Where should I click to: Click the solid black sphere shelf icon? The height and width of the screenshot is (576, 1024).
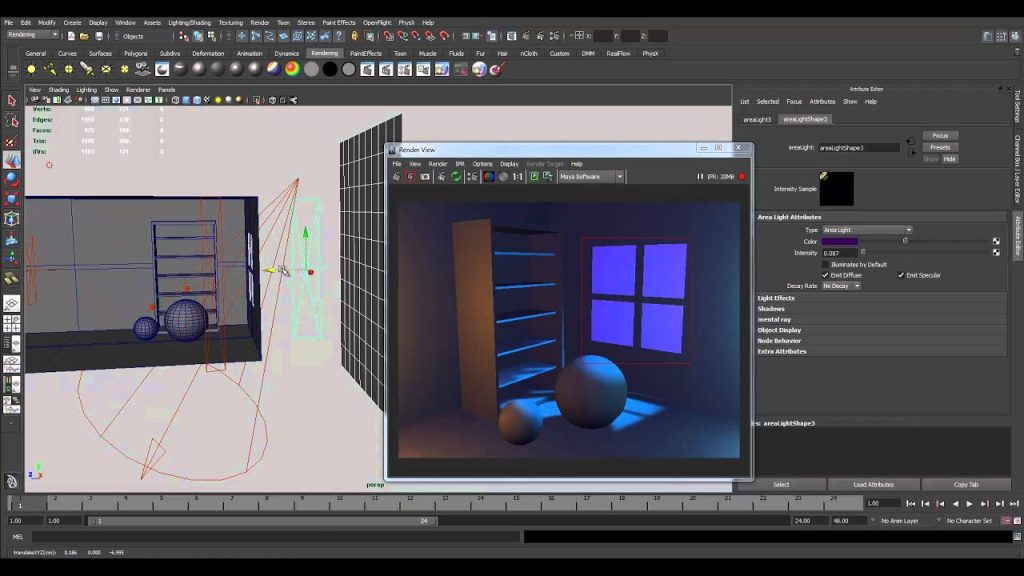click(x=330, y=69)
